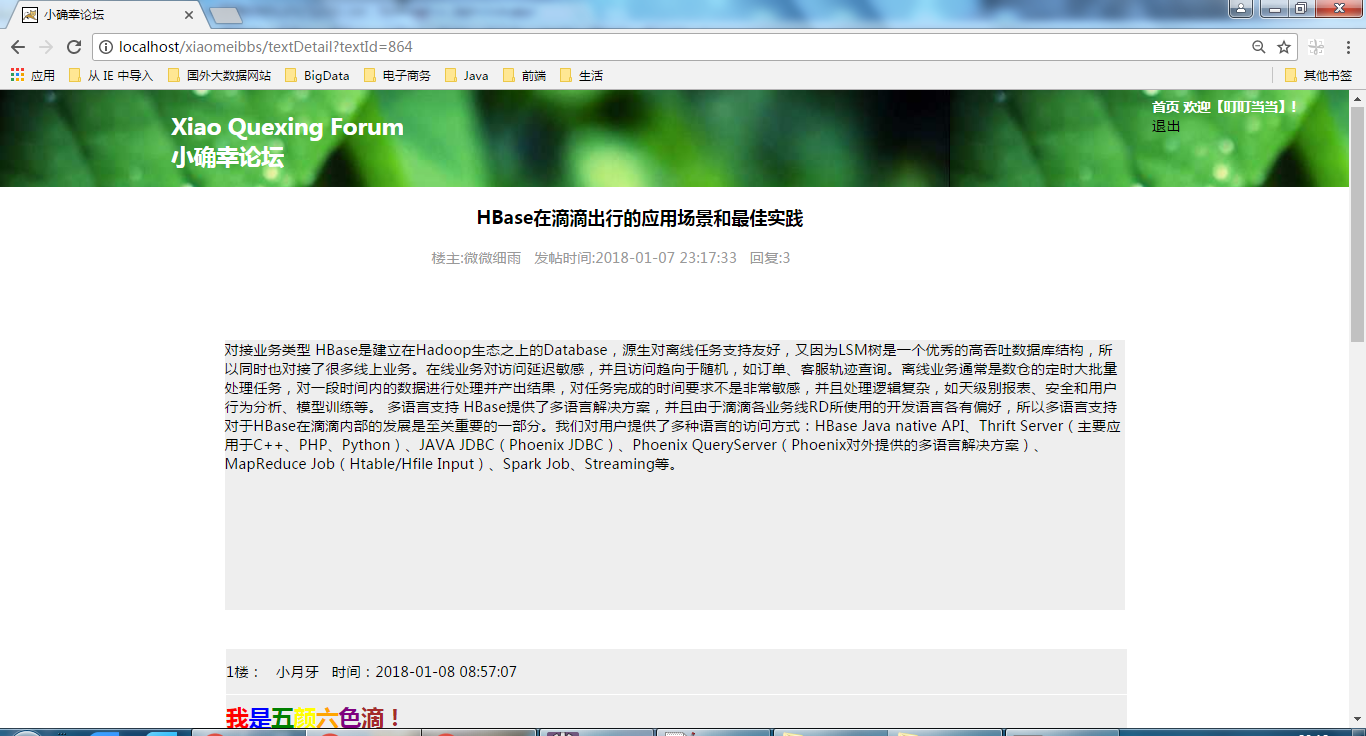Click the forward navigation arrow
This screenshot has height=736, width=1366.
click(x=46, y=47)
